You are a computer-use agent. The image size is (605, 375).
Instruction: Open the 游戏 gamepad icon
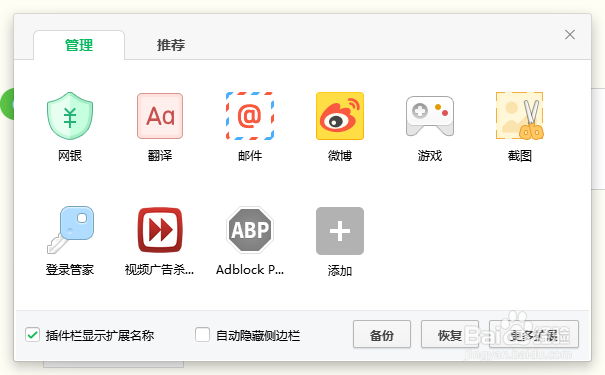[x=430, y=116]
